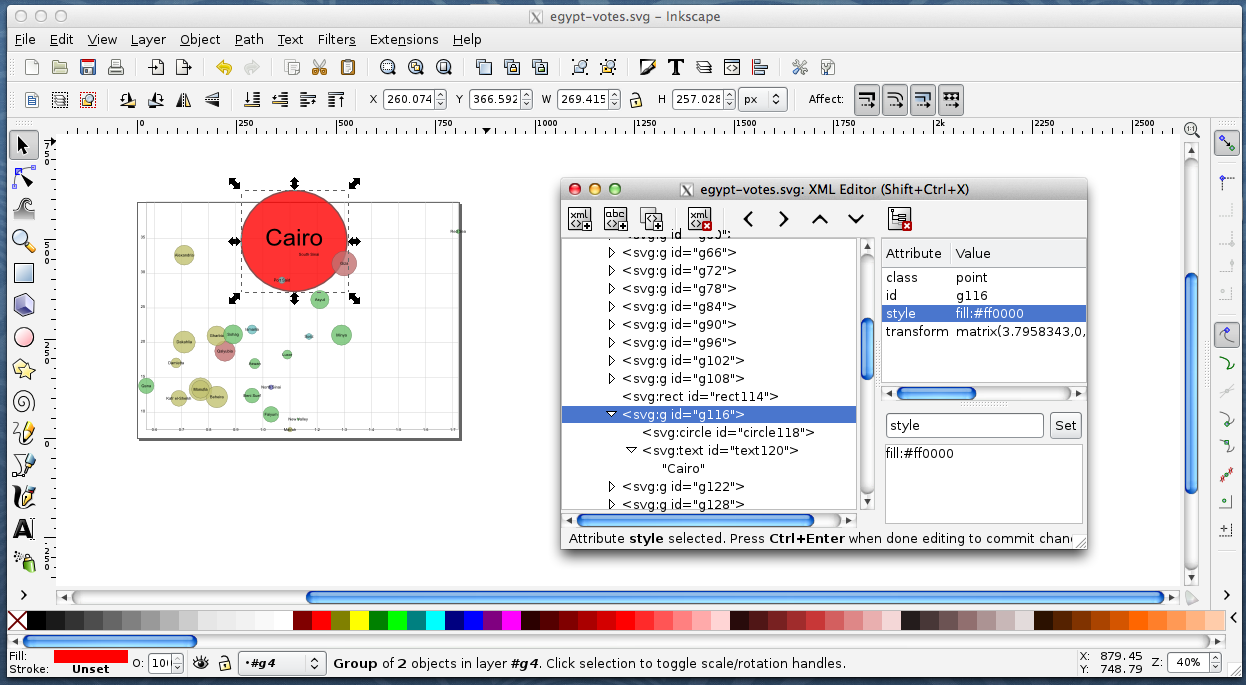
Task: Select the Zoom magnifier tool
Action: click(x=23, y=240)
